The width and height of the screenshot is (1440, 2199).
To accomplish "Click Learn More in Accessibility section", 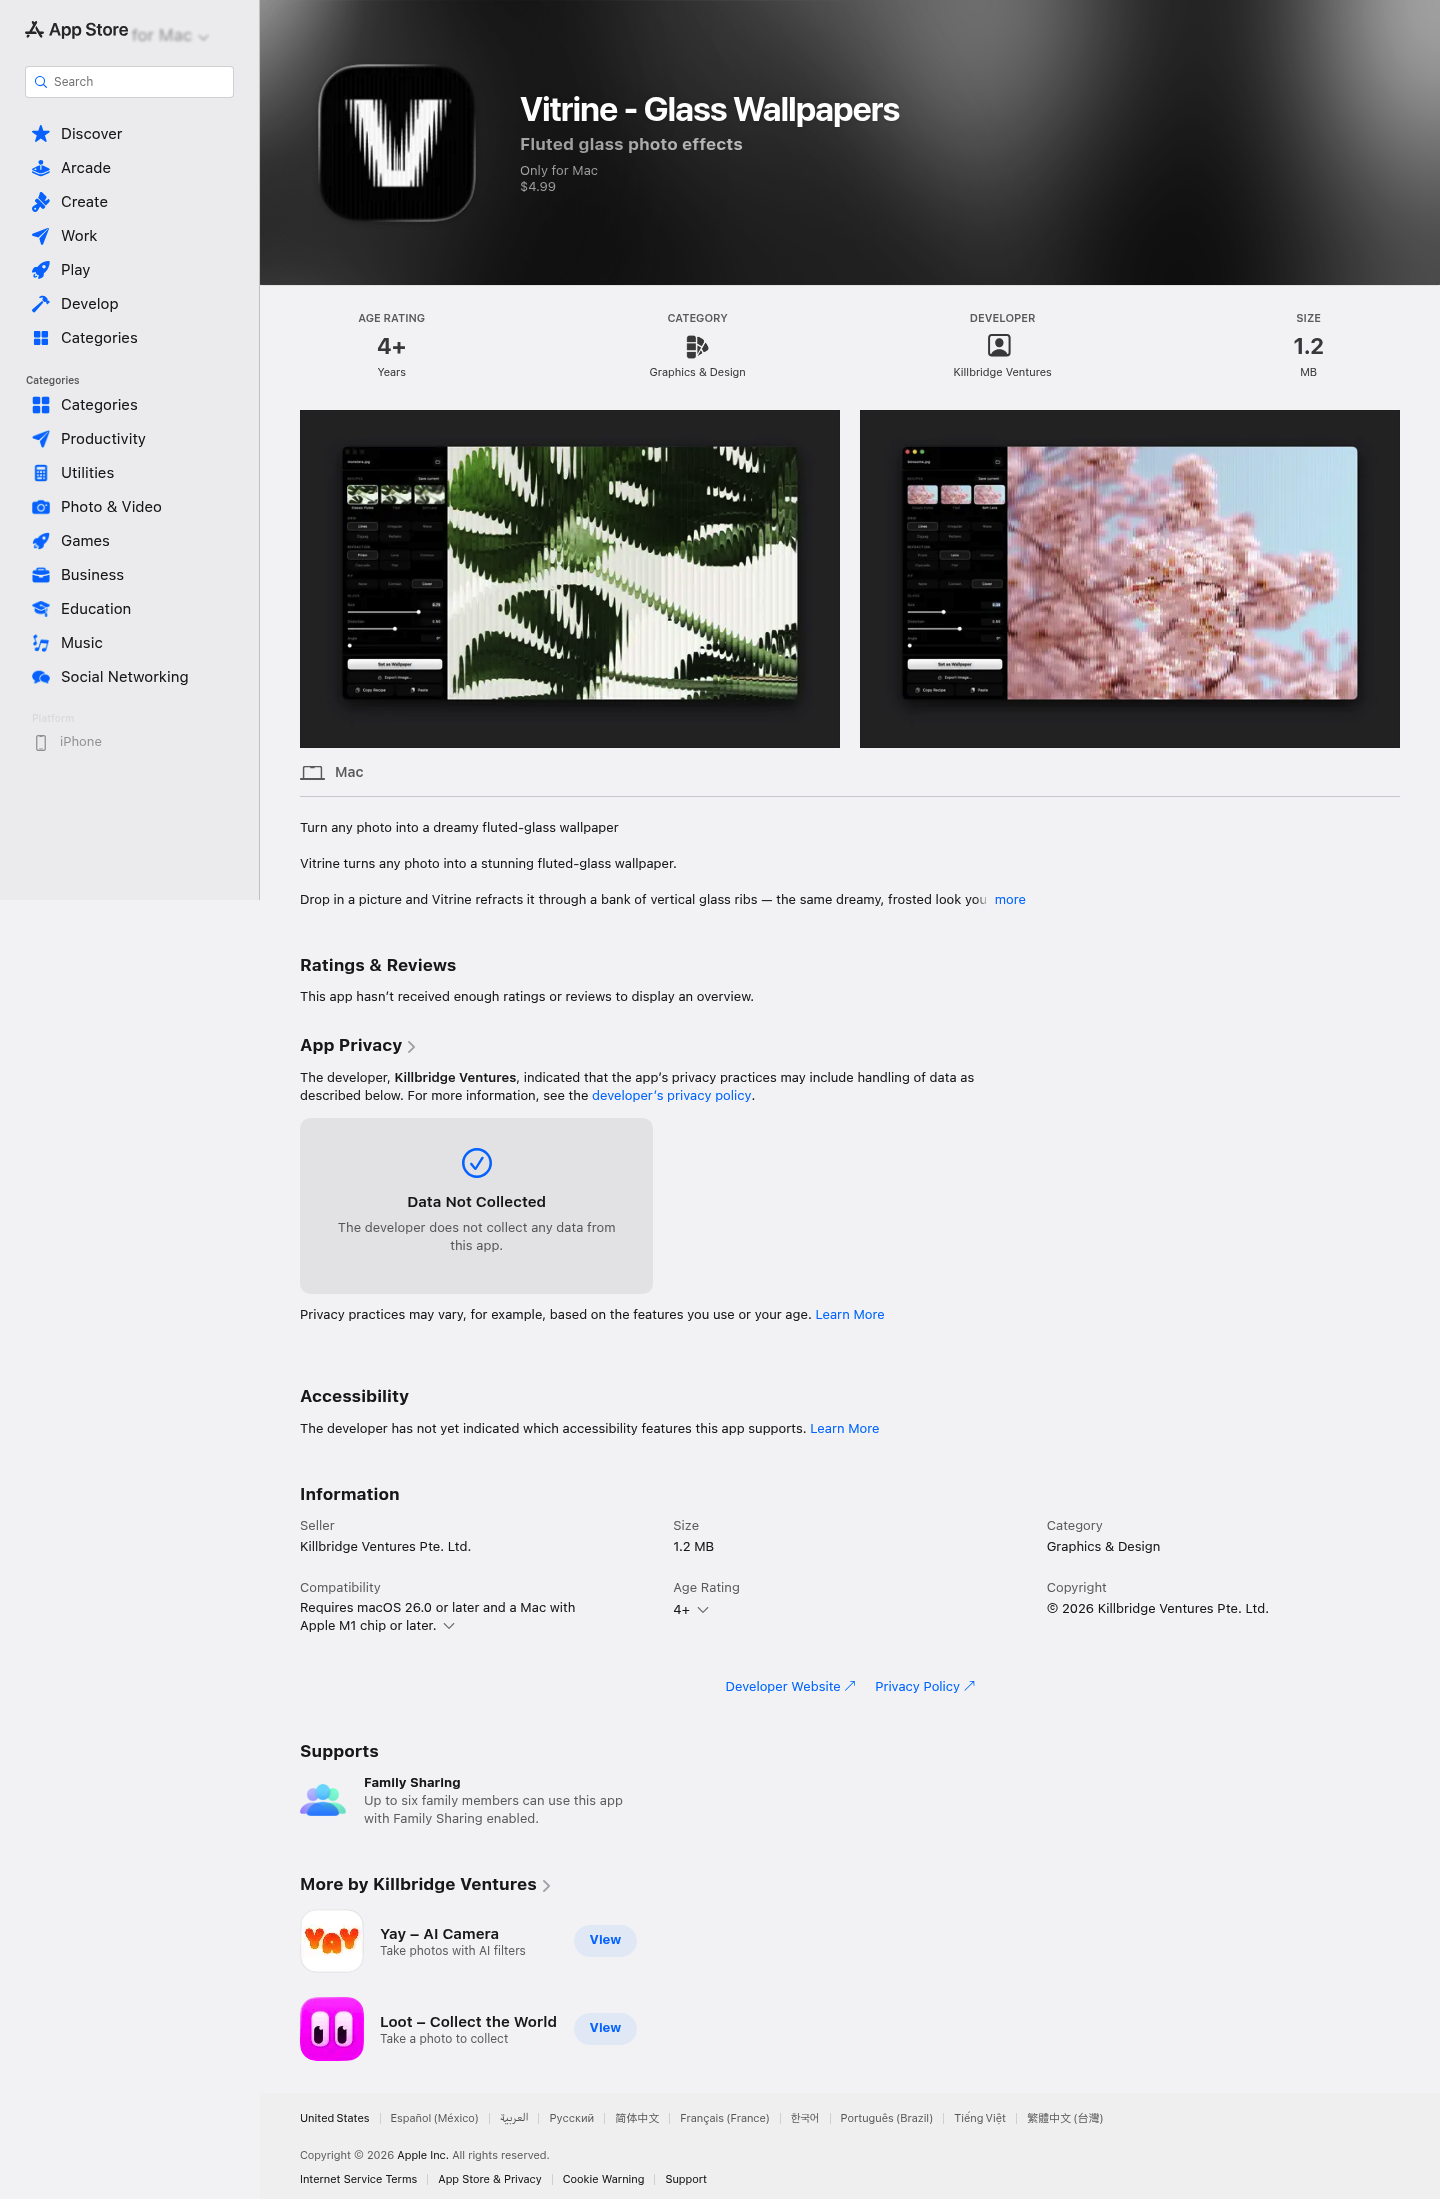I will click(845, 1429).
